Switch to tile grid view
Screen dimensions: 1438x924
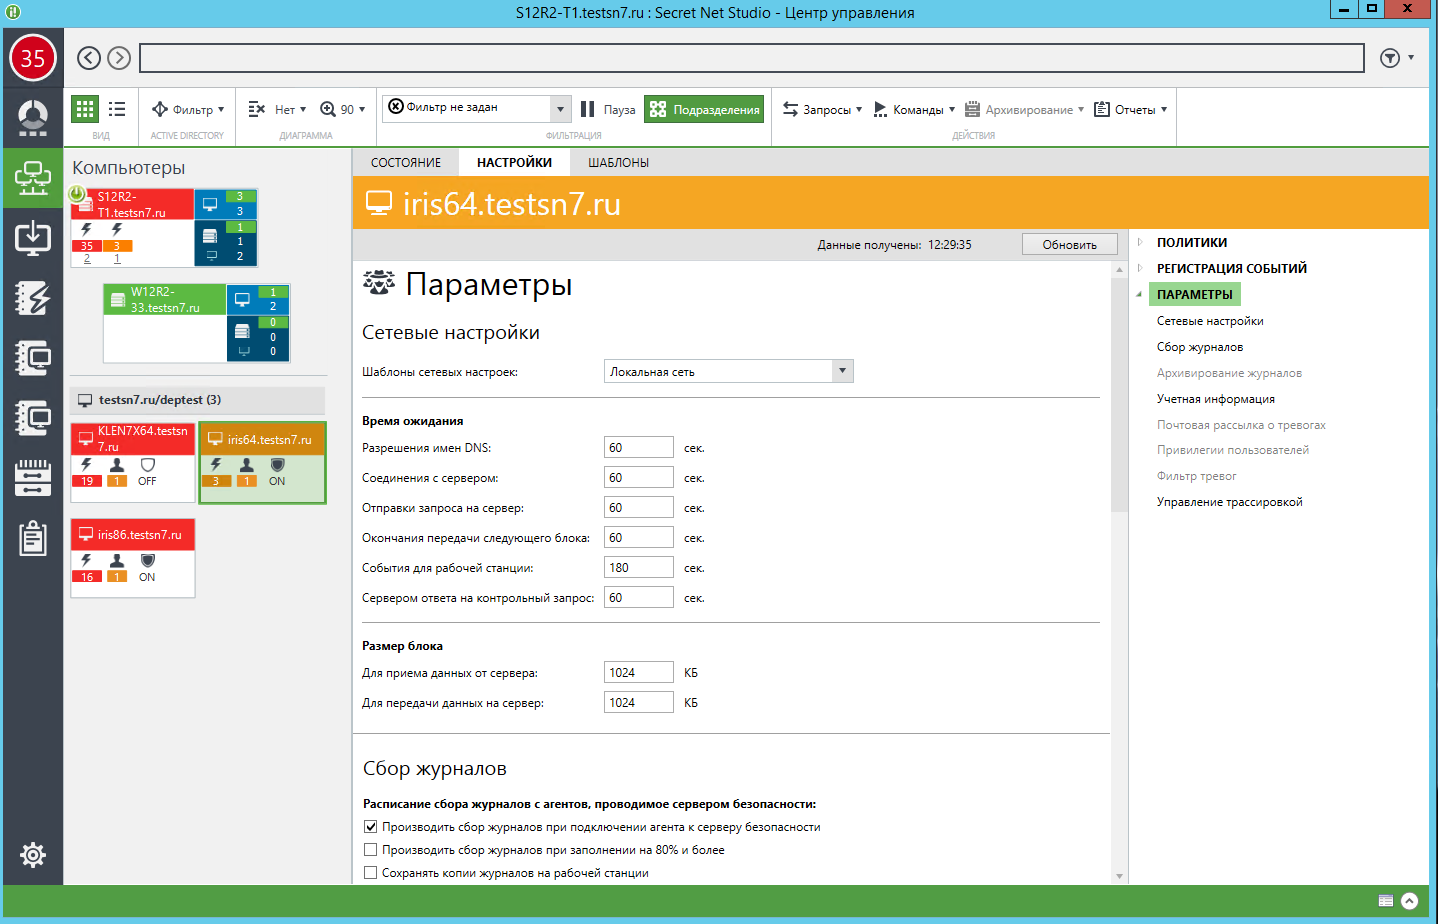(85, 109)
